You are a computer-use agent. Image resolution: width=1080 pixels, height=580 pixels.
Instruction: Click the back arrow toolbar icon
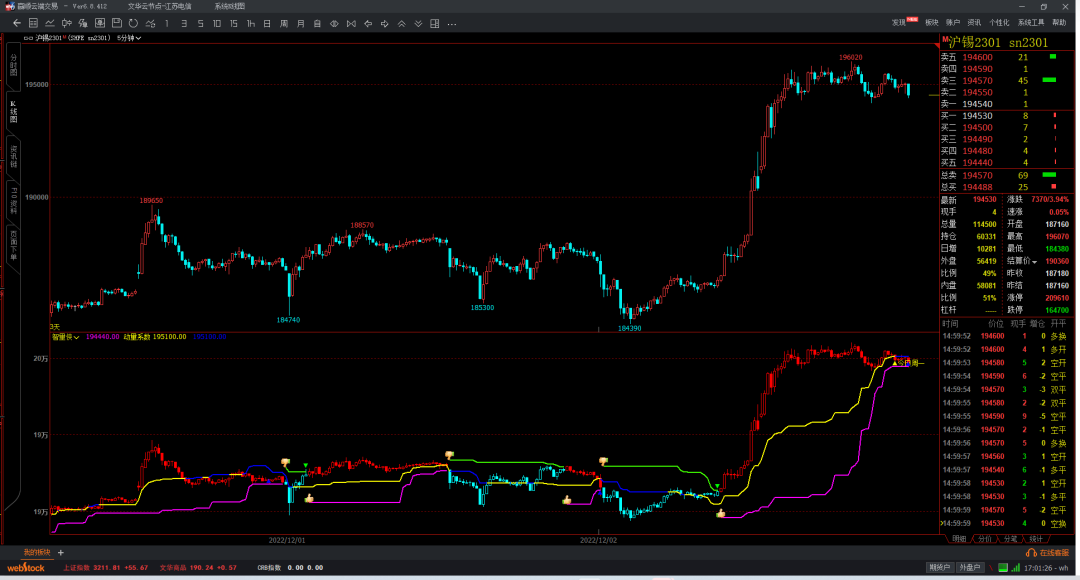[x=17, y=23]
